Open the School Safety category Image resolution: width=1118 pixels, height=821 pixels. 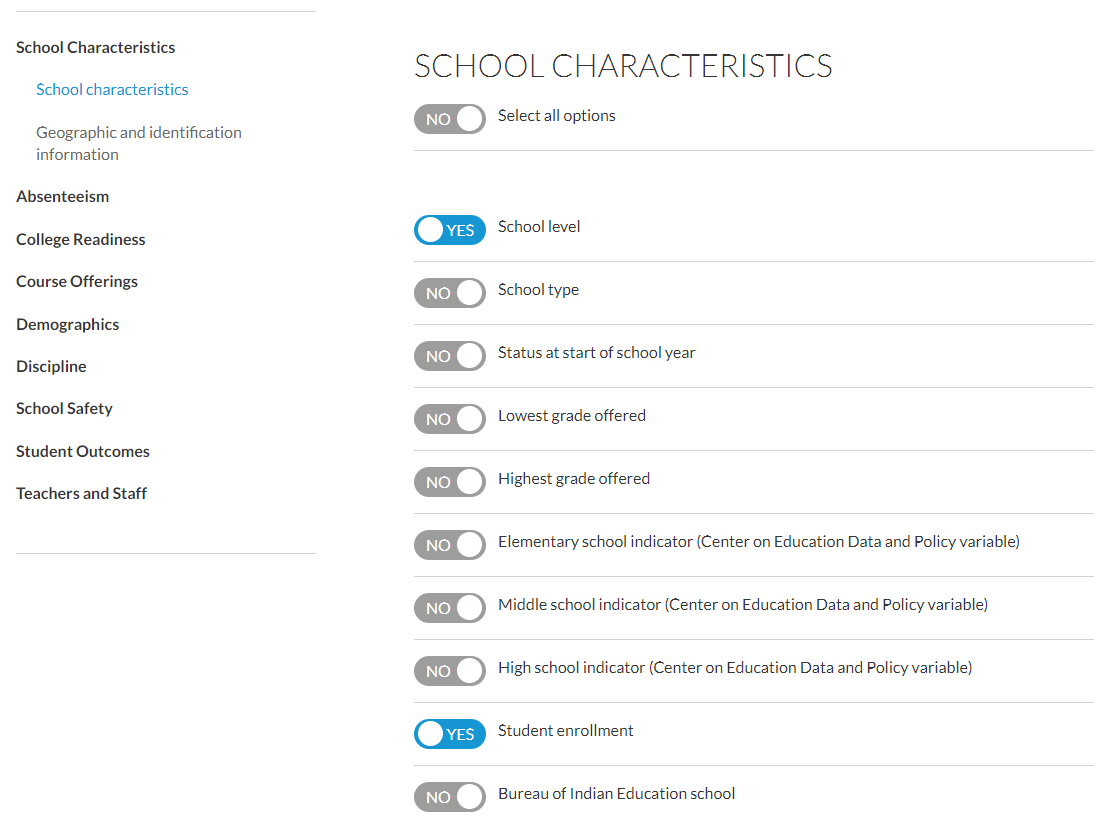64,409
